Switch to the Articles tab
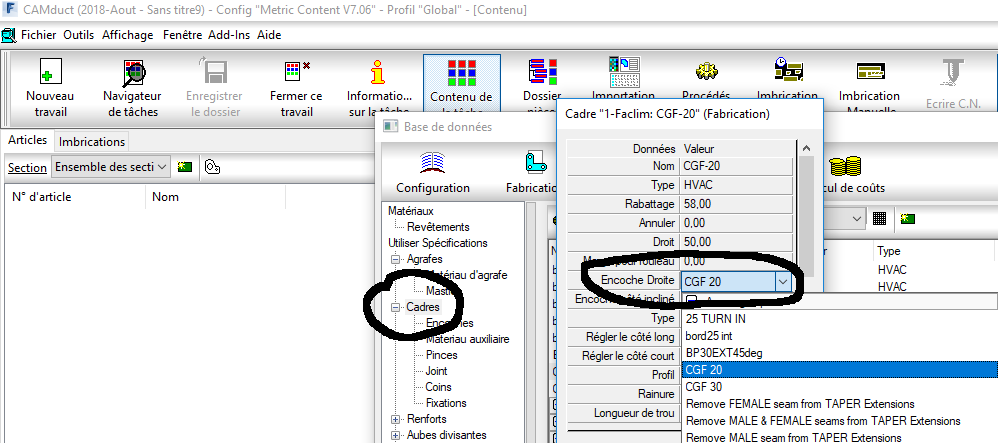The image size is (998, 443). click(27, 140)
